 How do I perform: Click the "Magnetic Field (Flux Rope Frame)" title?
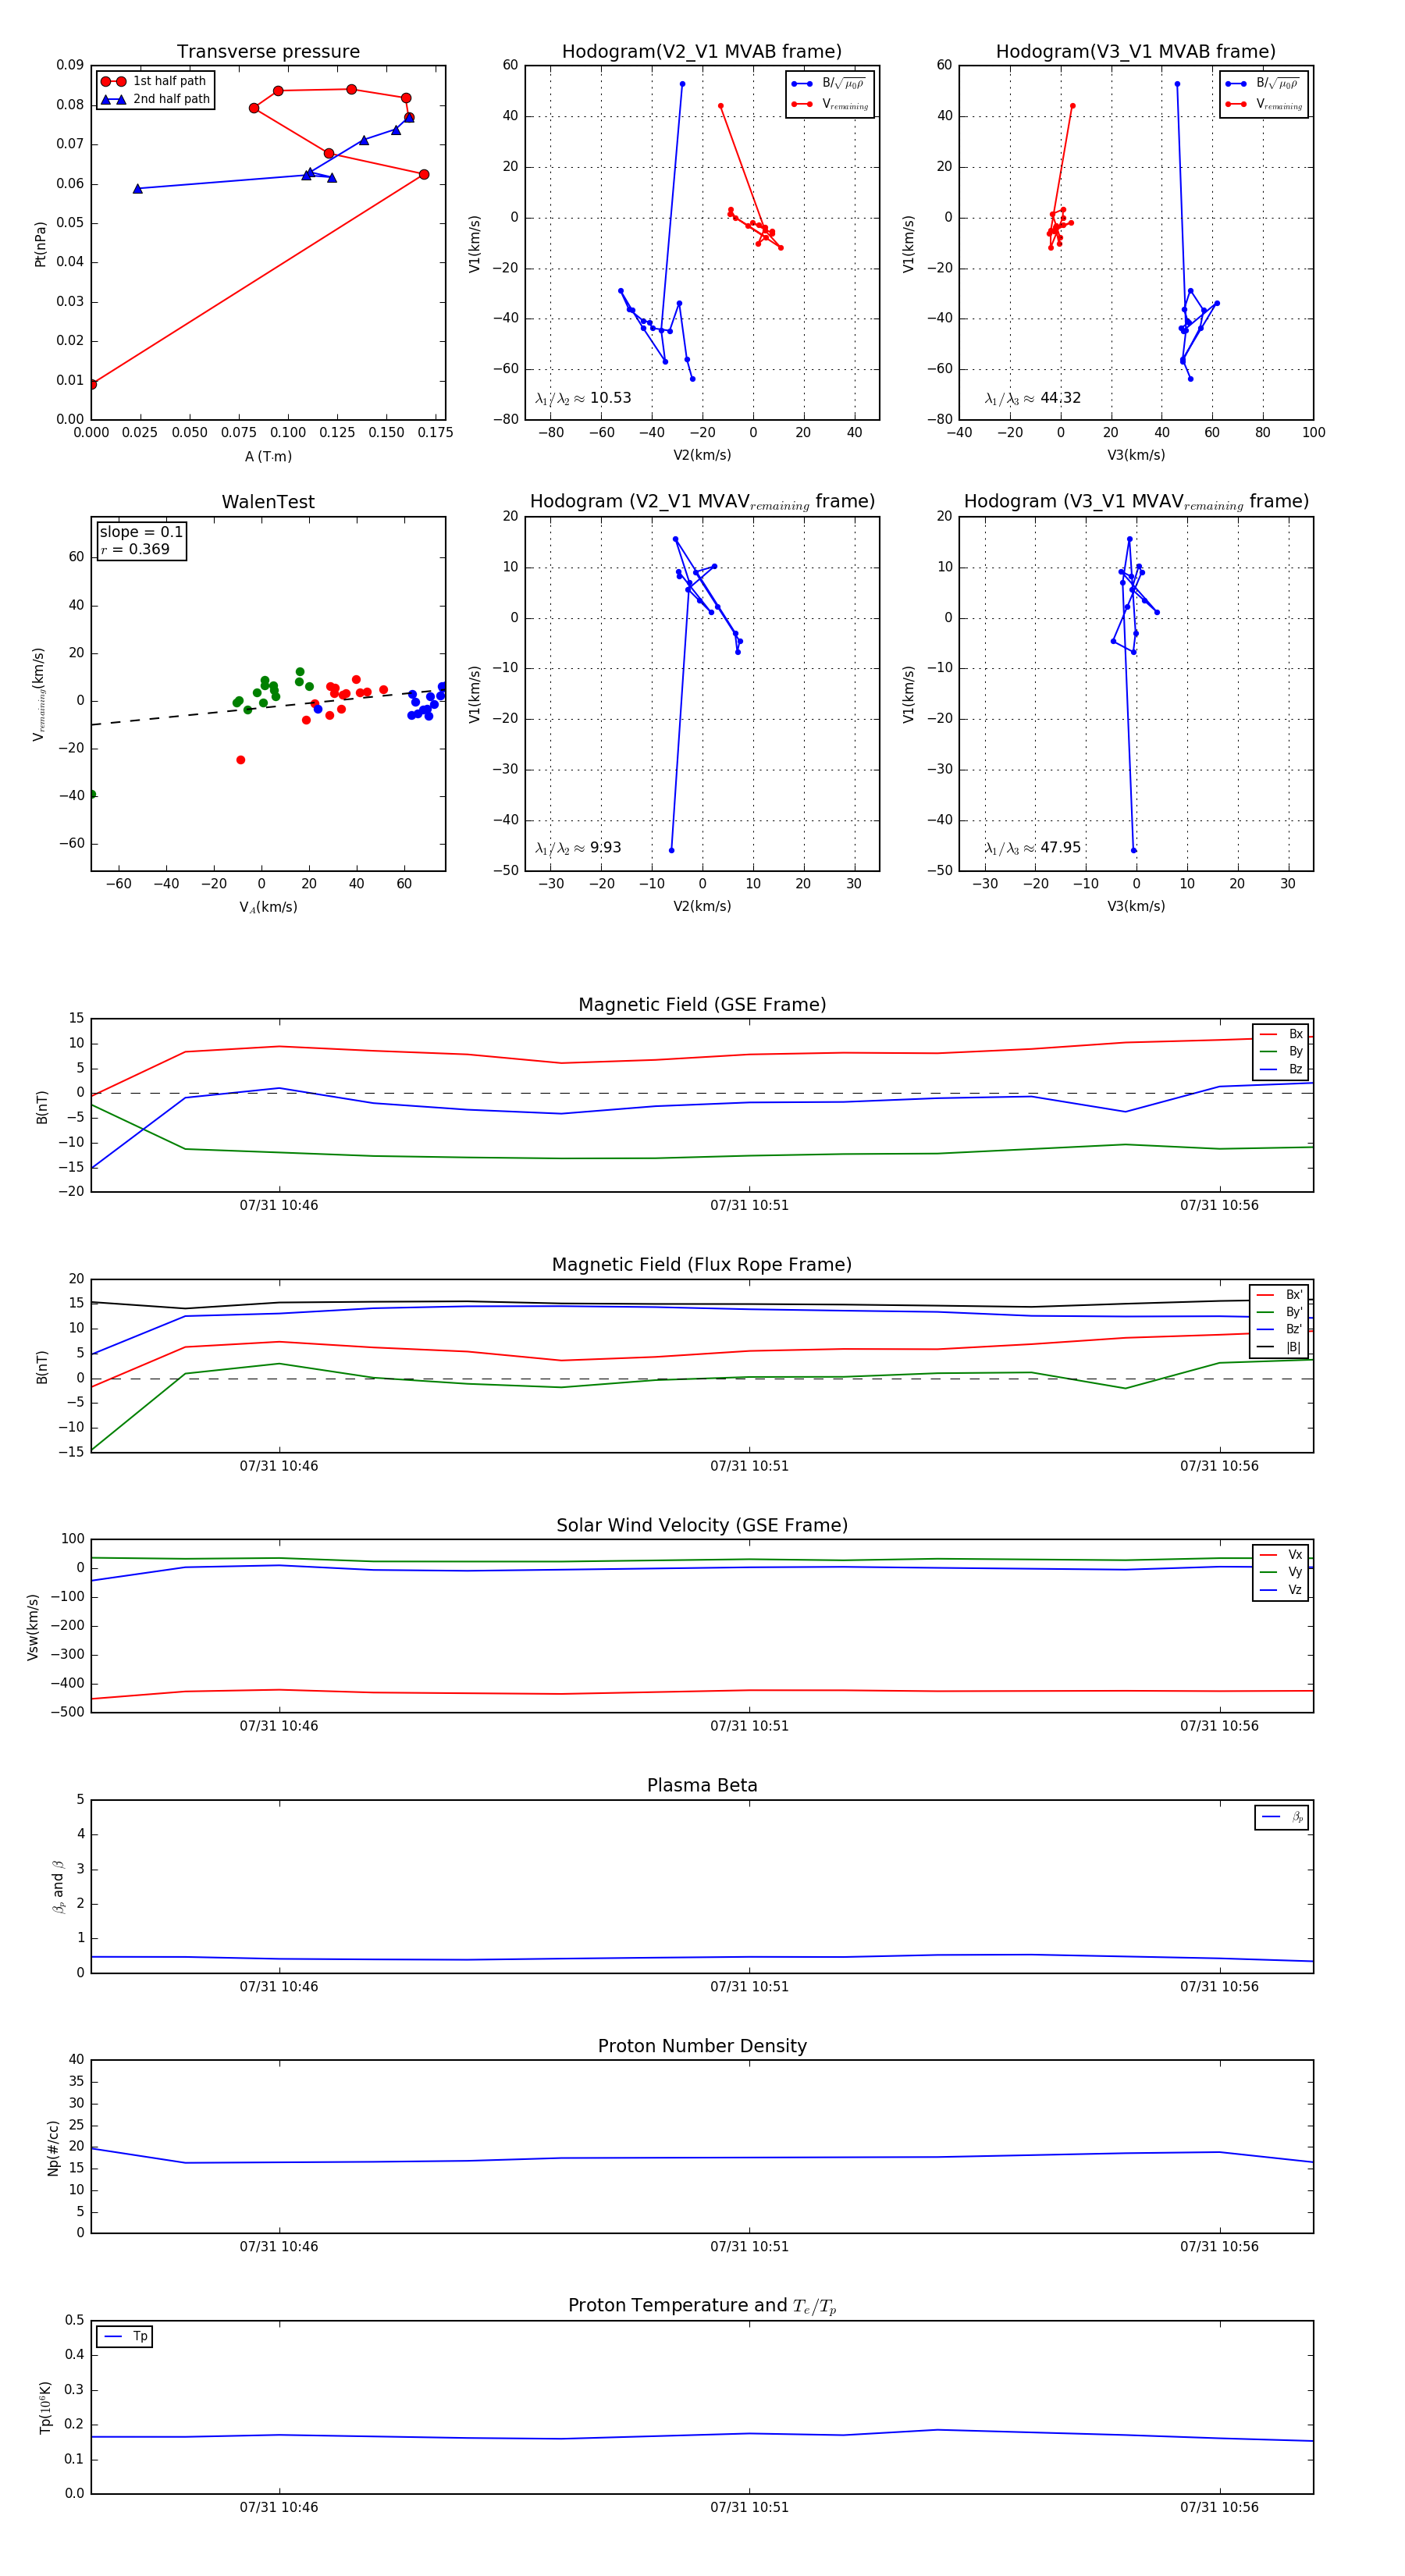(x=702, y=1265)
